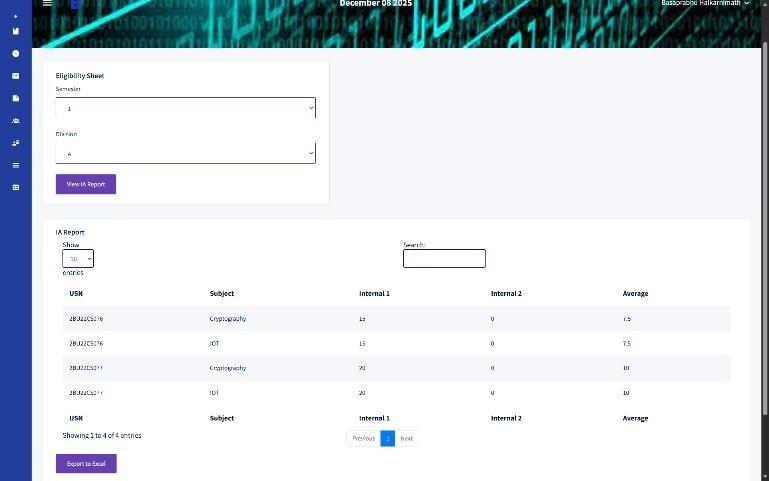Open the Show entries count dropdown

tap(78, 258)
